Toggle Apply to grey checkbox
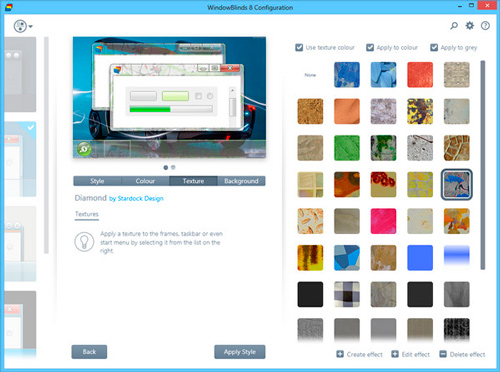This screenshot has height=372, width=500. tap(434, 47)
